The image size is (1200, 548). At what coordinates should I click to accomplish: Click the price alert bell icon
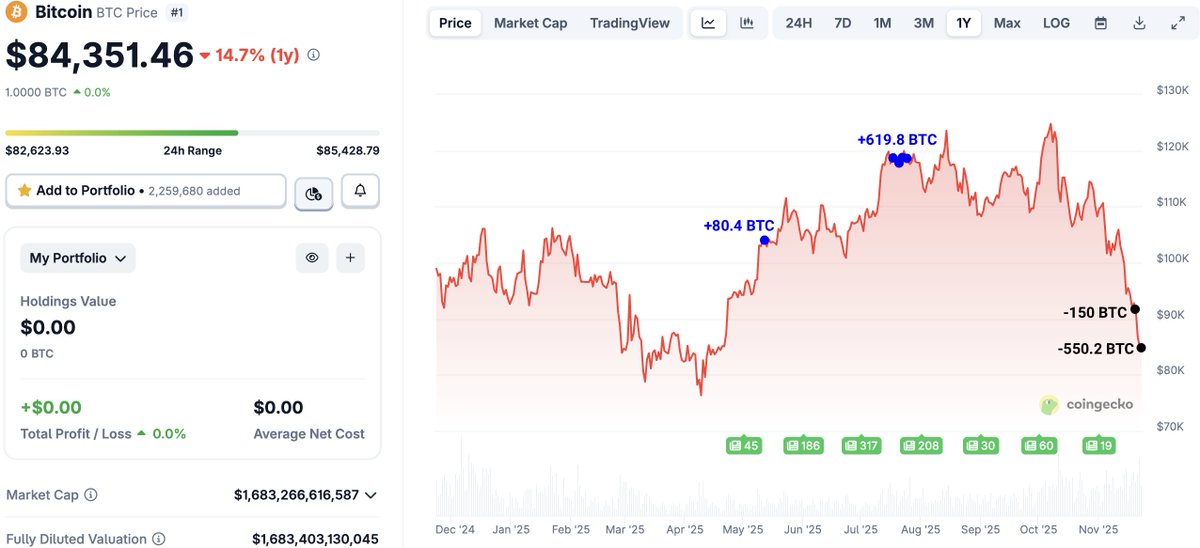[360, 191]
